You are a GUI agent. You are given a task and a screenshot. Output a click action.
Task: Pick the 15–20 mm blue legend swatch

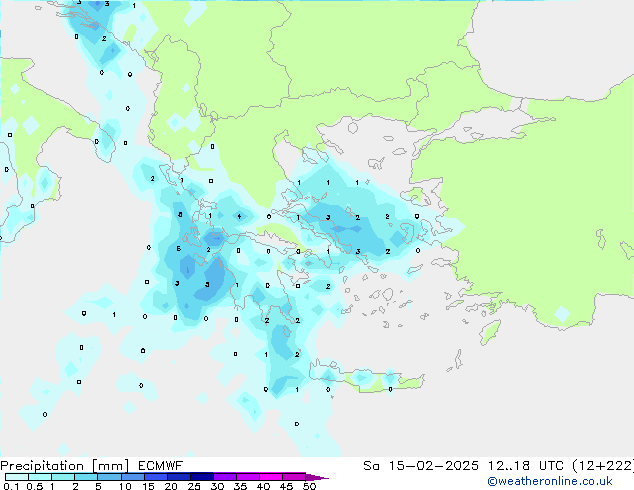click(156, 477)
